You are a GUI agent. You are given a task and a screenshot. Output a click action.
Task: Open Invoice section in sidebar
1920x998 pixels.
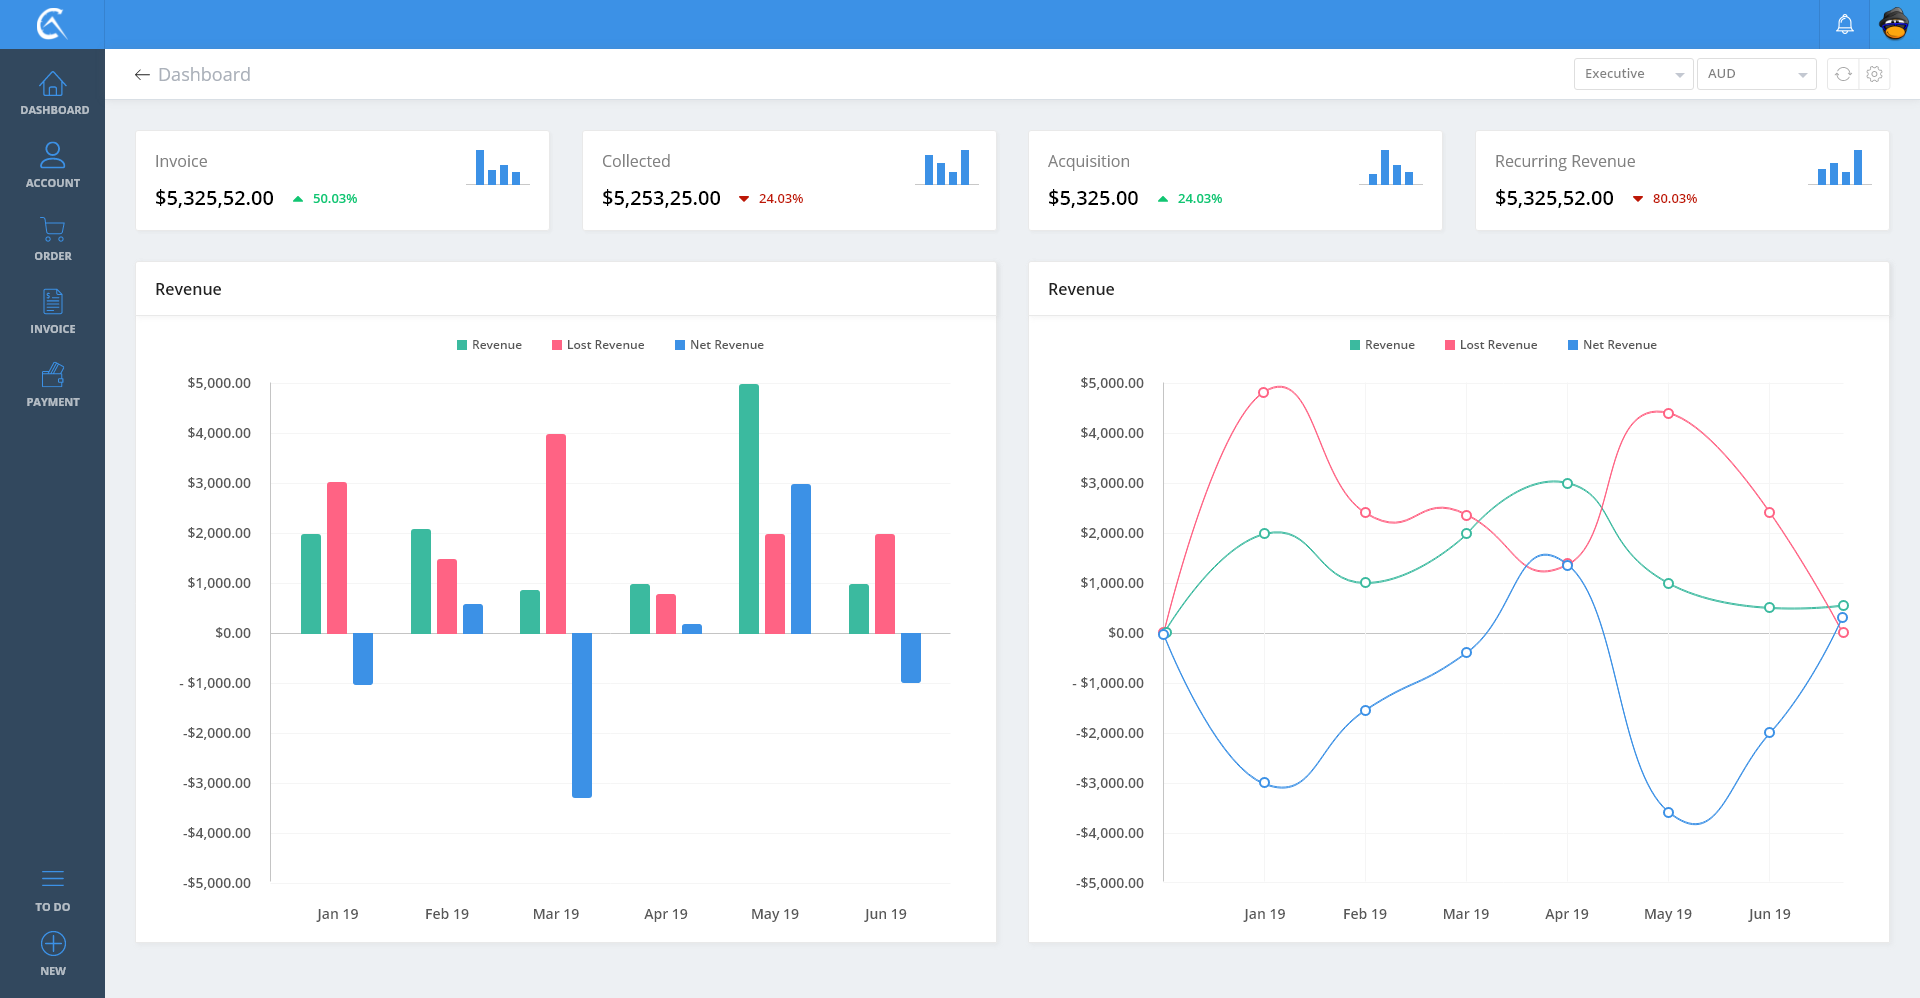(53, 311)
